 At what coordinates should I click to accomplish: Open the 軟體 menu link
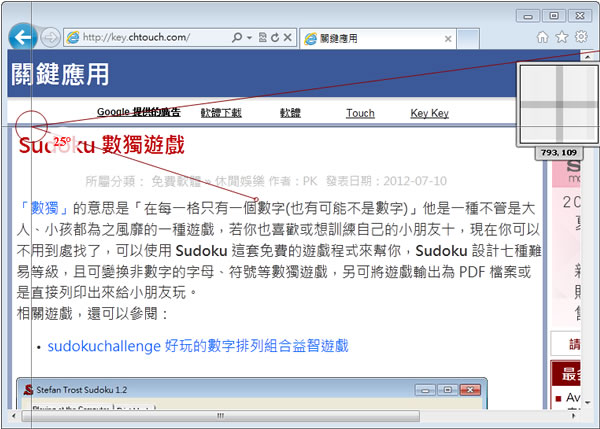pyautogui.click(x=290, y=113)
